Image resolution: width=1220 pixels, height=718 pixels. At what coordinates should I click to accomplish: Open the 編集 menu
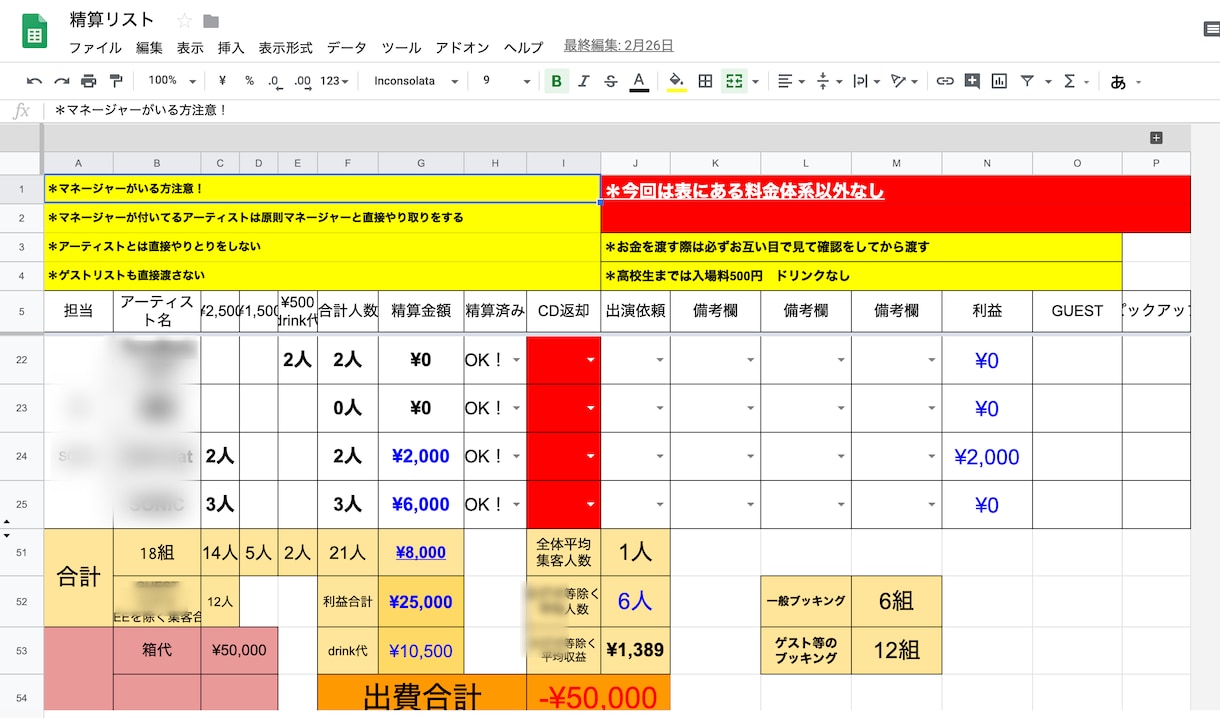(149, 47)
